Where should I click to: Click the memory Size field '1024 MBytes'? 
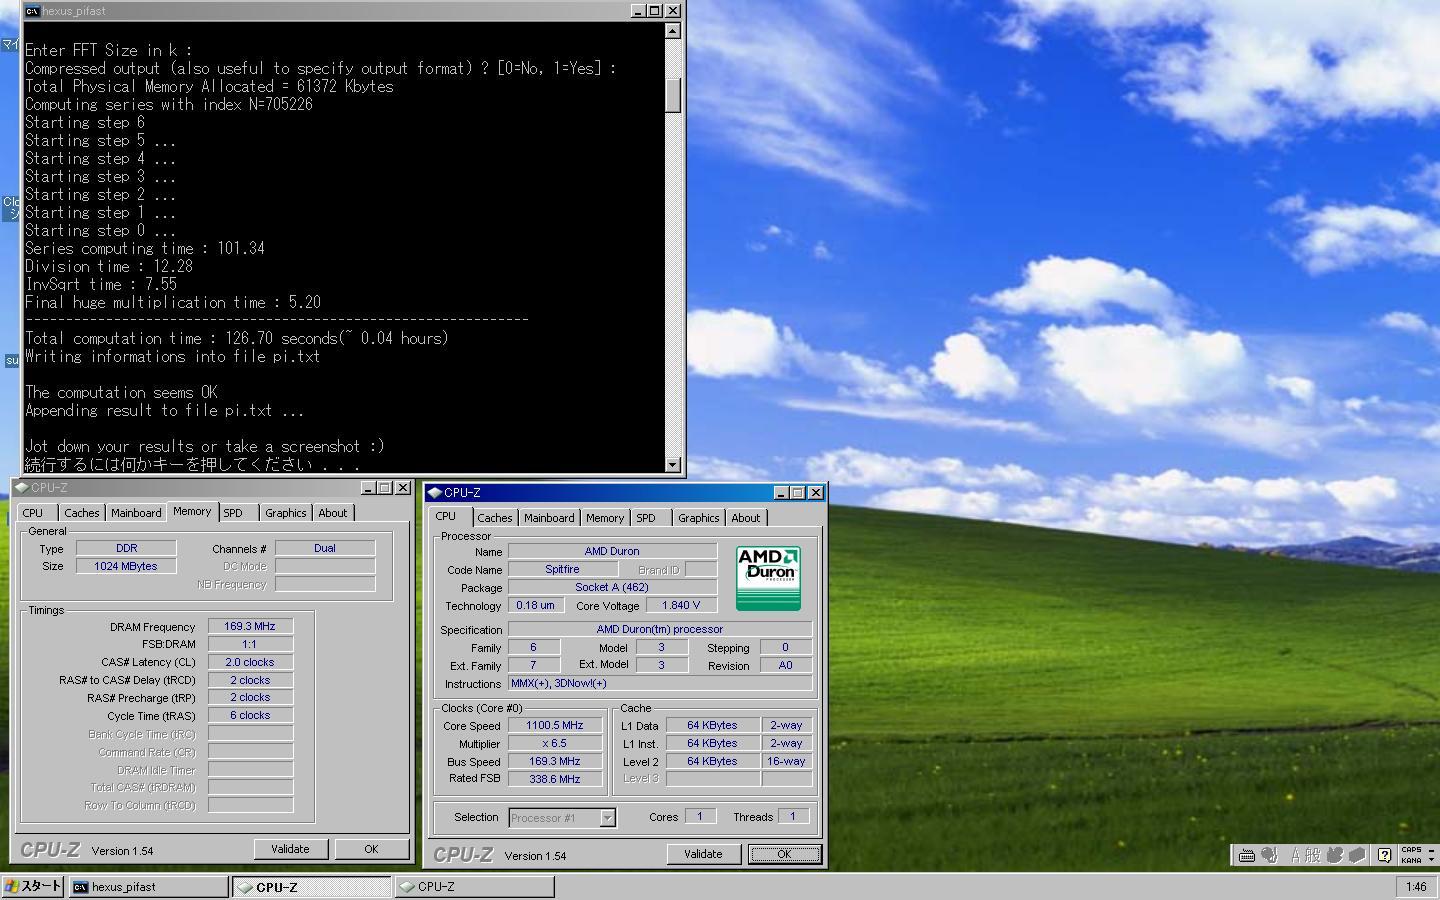pyautogui.click(x=126, y=566)
